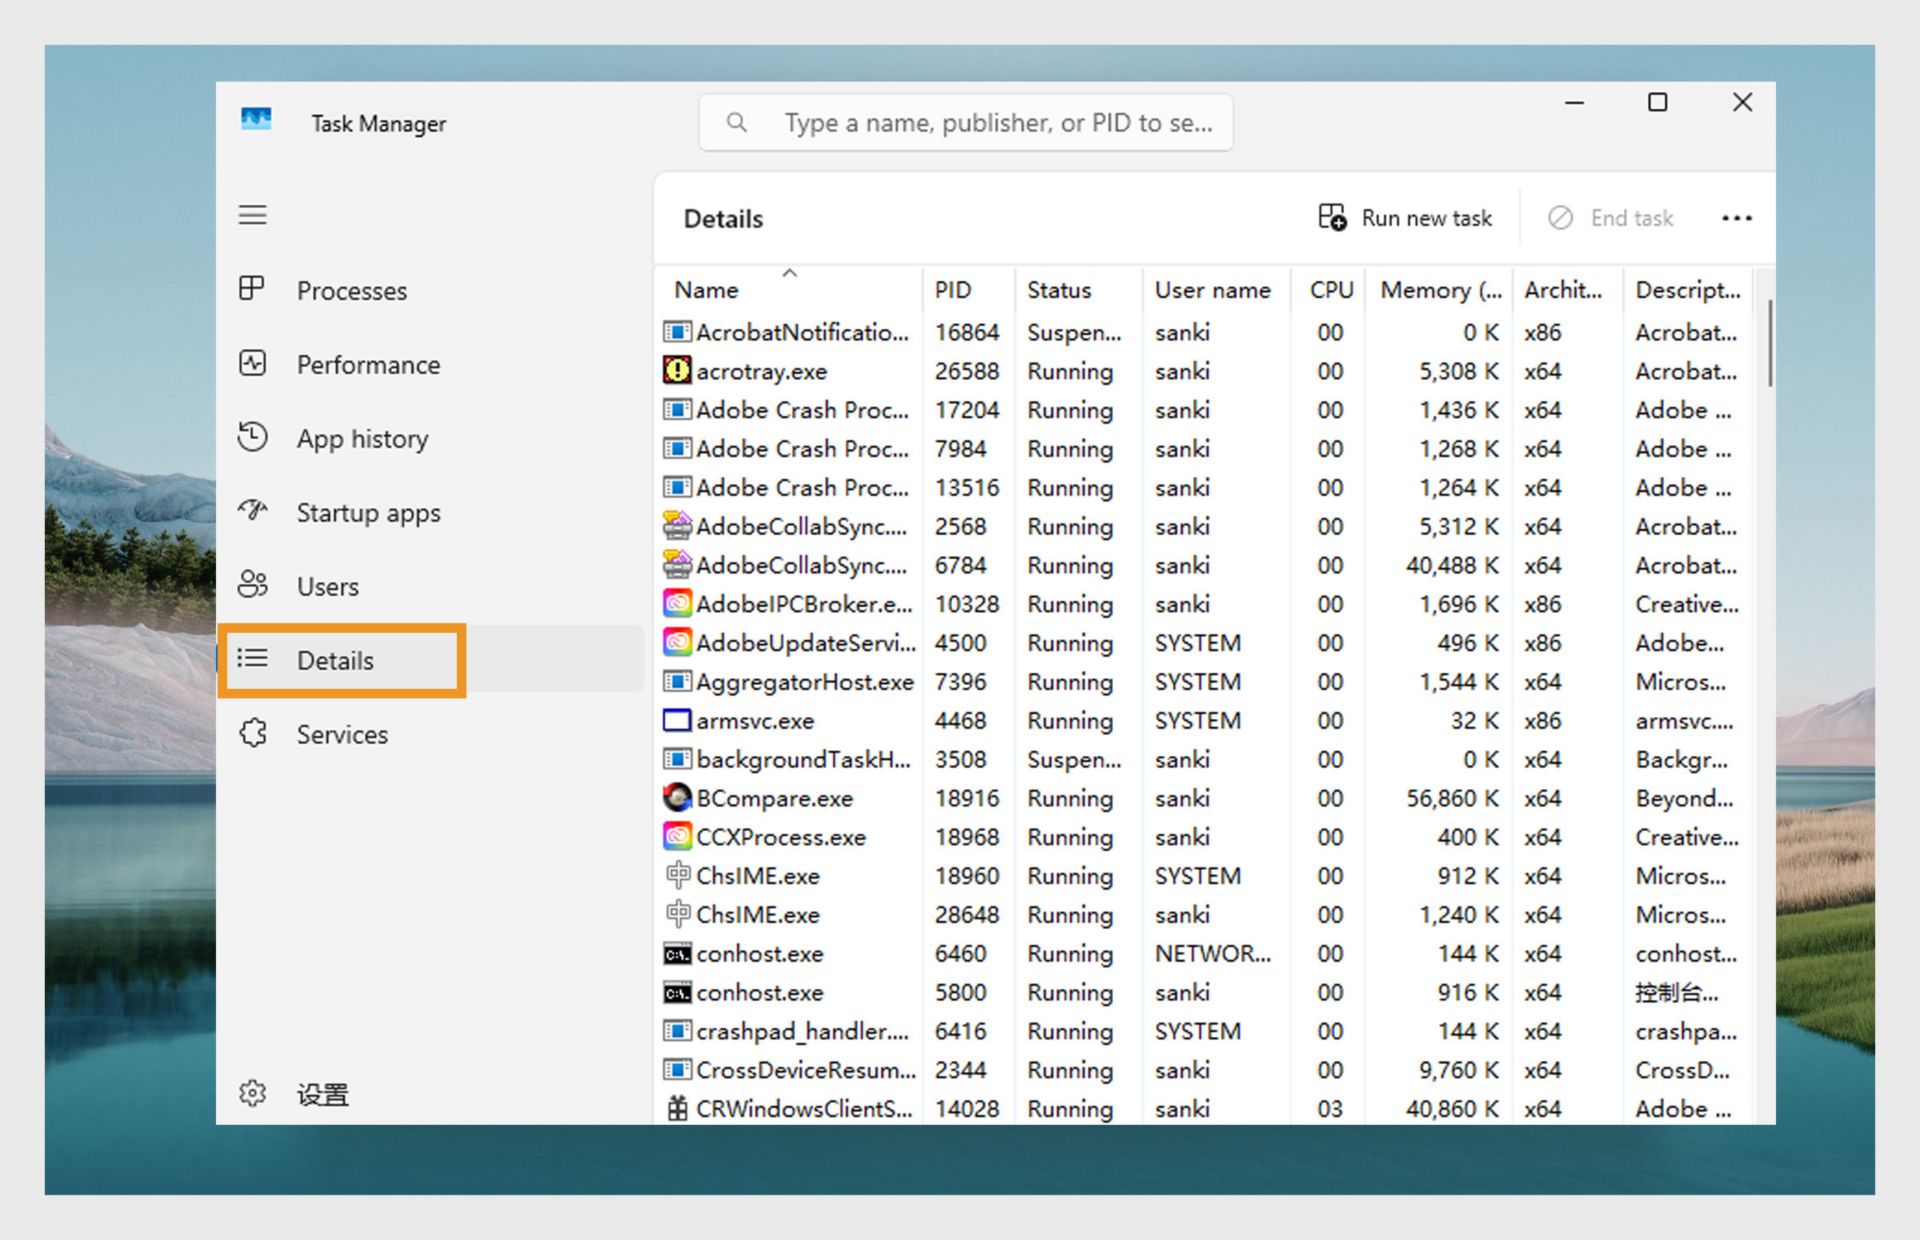Click the Run new task button
This screenshot has height=1240, width=1920.
point(1405,218)
